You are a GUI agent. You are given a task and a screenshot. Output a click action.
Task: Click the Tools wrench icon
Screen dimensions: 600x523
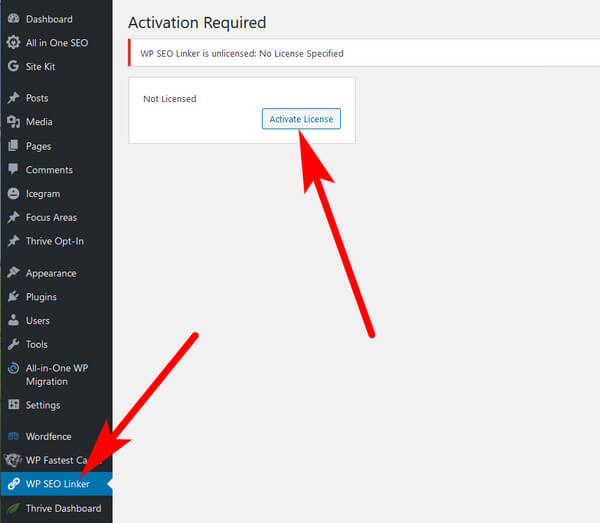(13, 344)
